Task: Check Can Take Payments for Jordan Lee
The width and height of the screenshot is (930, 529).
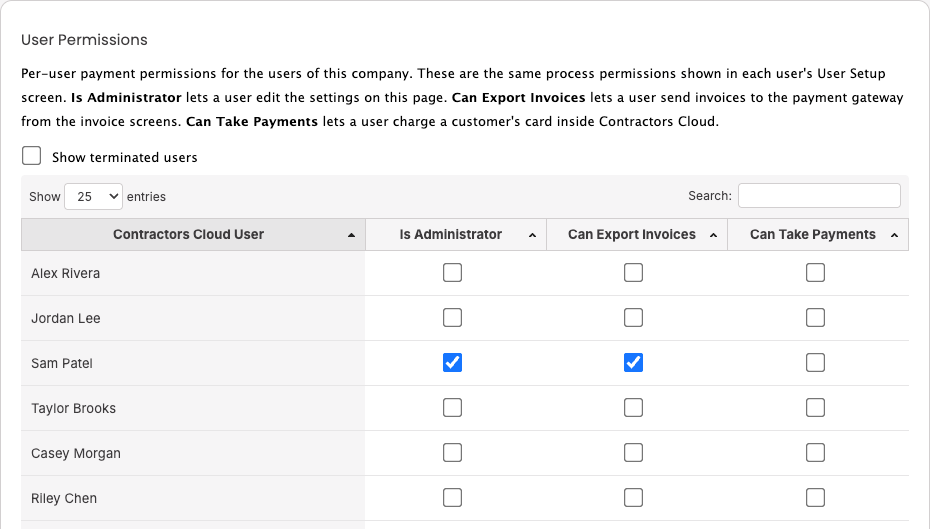Action: coord(816,318)
